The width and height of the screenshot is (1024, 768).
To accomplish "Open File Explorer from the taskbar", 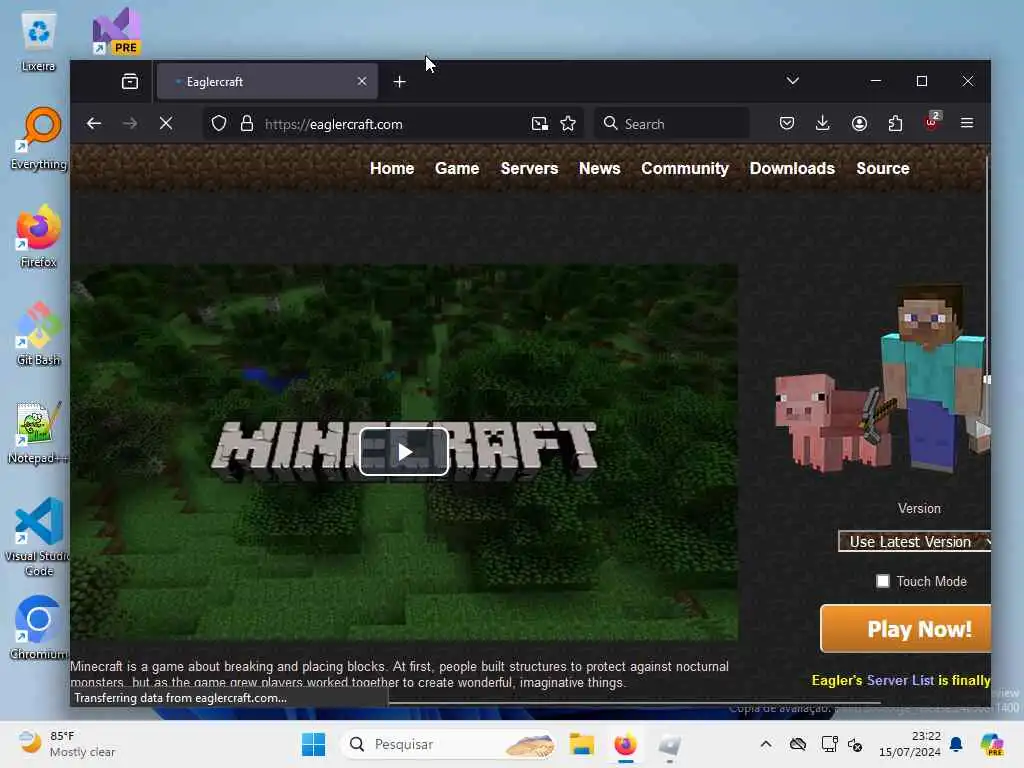I will (x=581, y=744).
